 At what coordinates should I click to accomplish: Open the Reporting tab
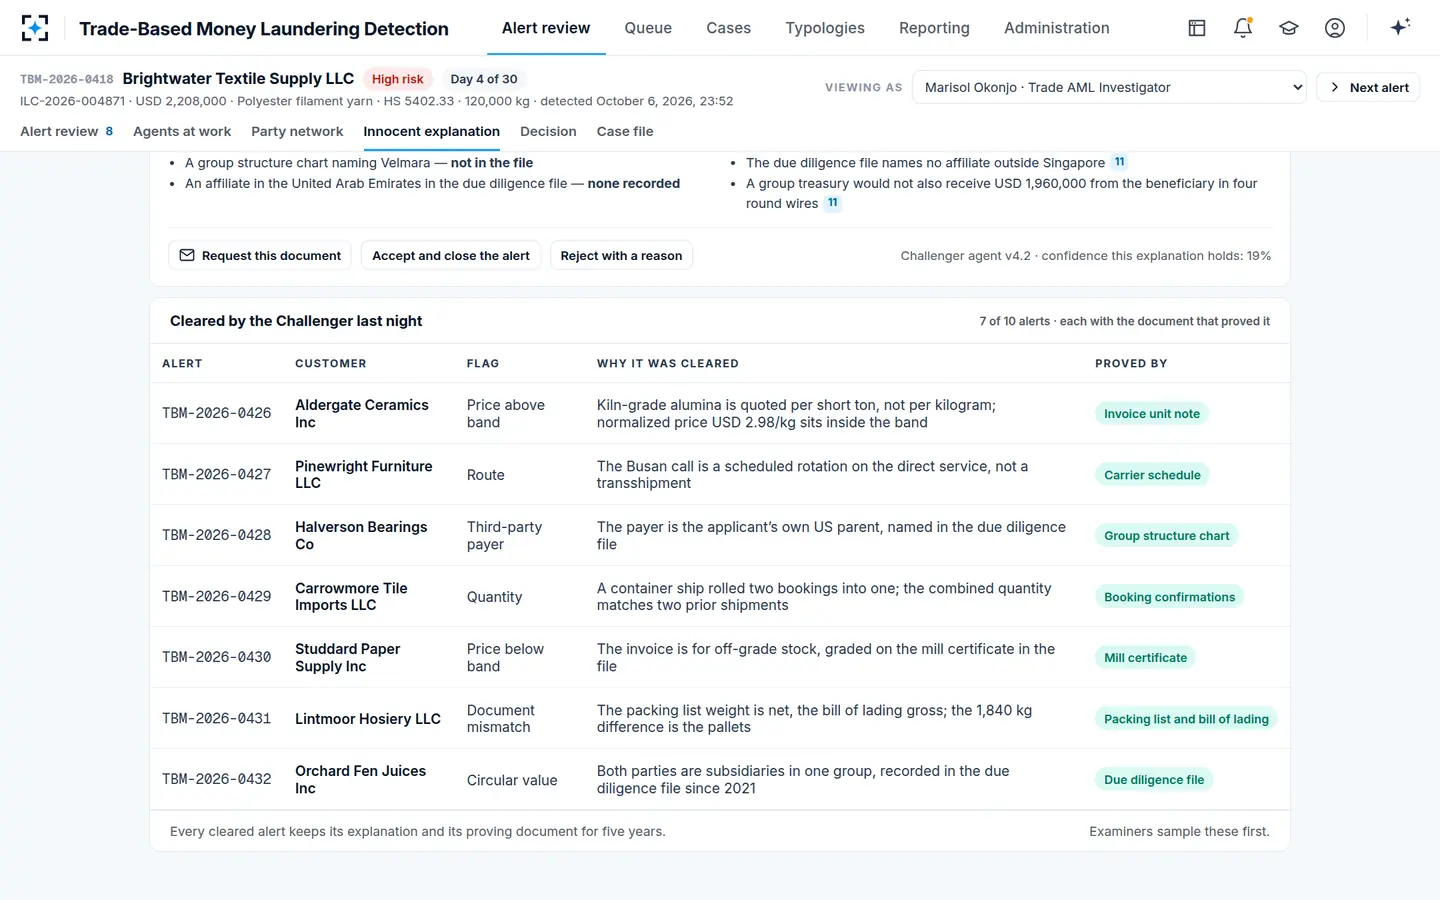934,28
